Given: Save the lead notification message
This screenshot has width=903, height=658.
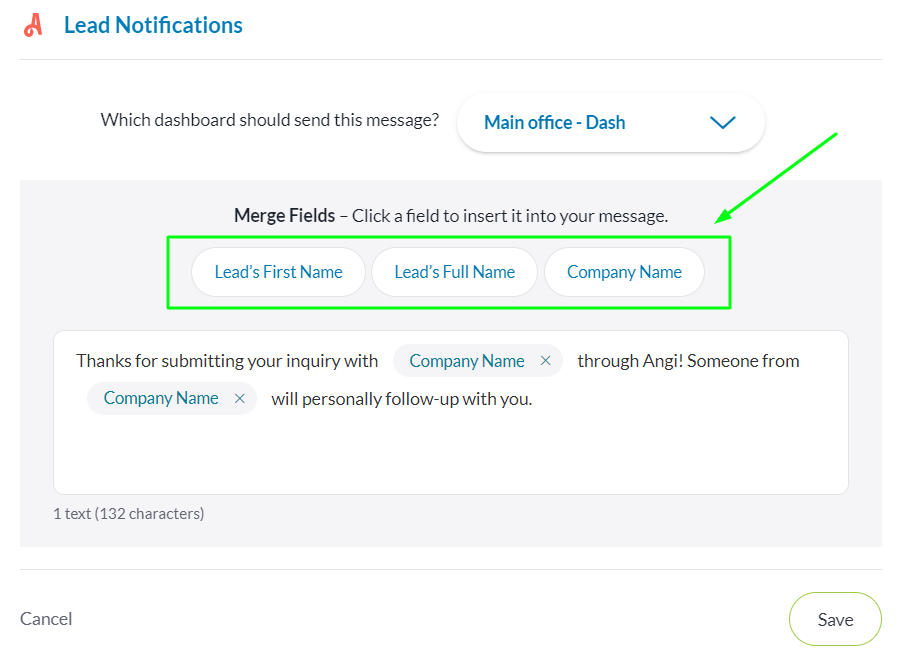Looking at the screenshot, I should point(835,619).
